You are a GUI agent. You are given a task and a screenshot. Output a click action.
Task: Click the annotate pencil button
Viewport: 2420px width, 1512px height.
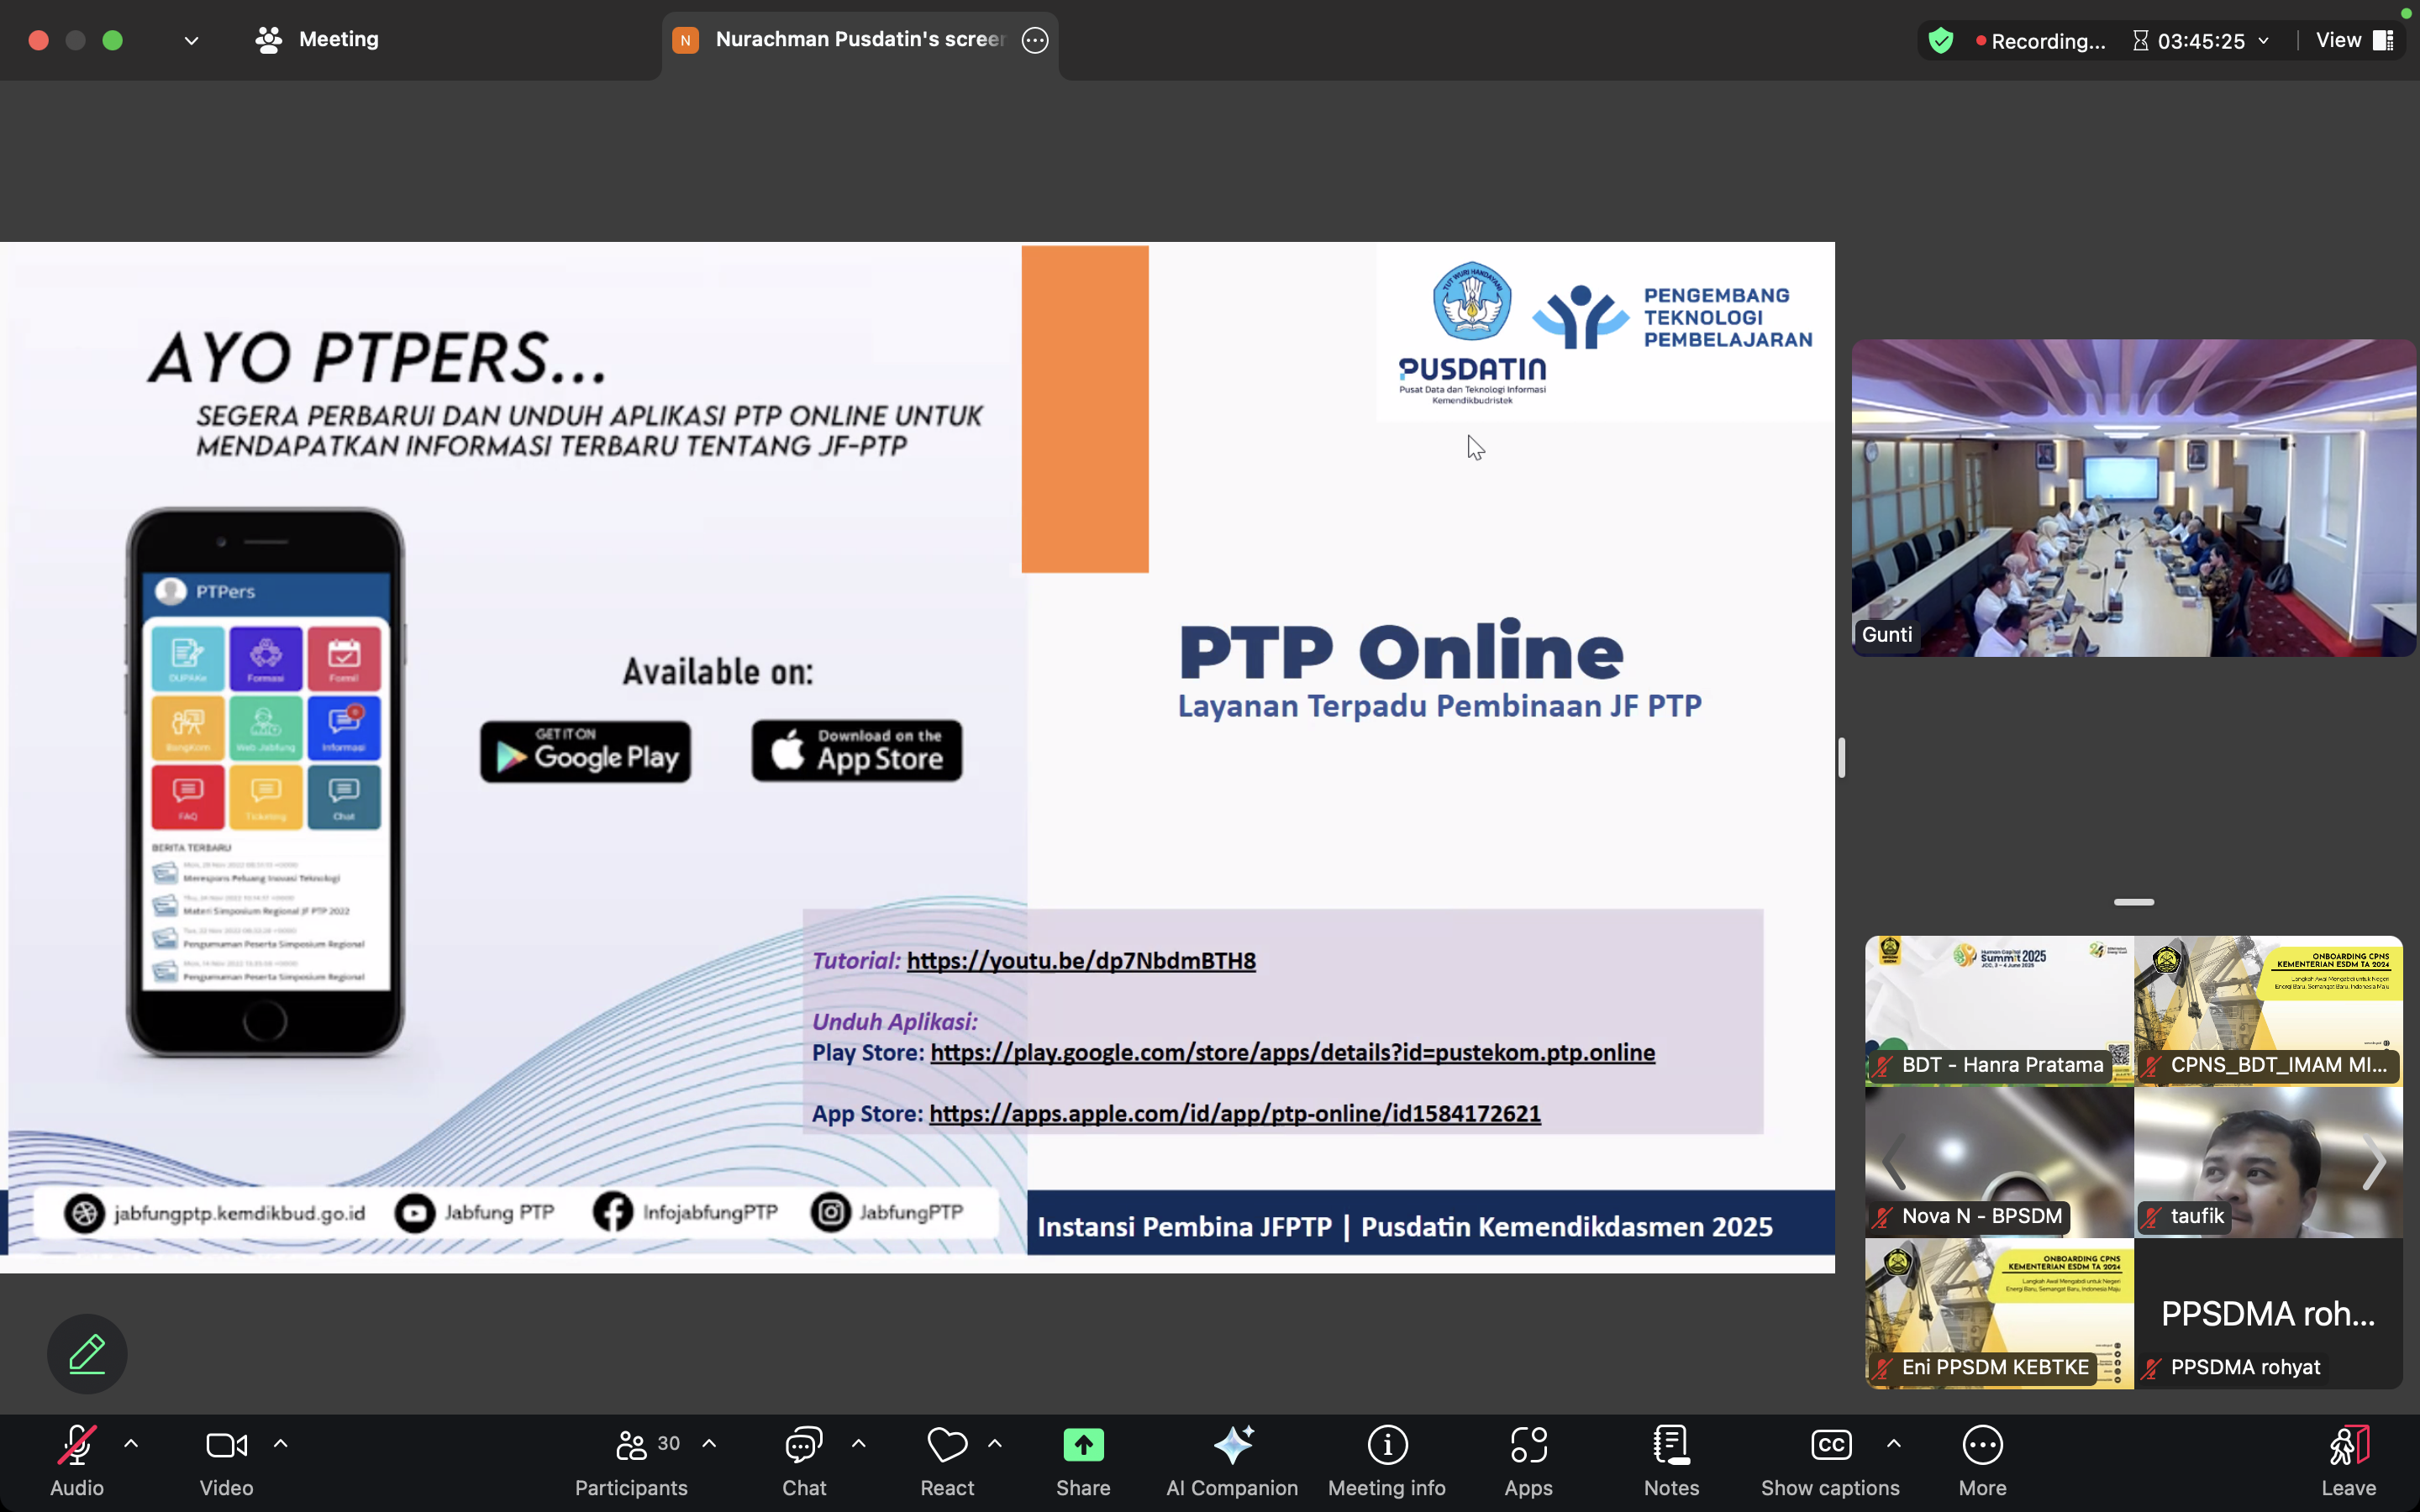[x=87, y=1353]
